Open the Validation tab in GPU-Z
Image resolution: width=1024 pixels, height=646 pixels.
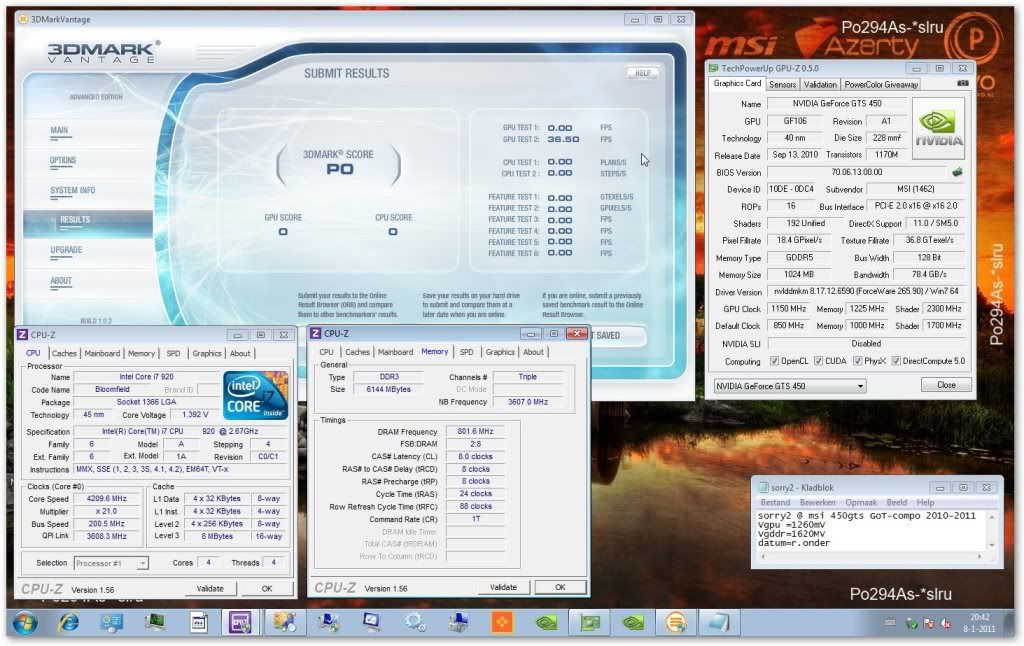coord(820,84)
